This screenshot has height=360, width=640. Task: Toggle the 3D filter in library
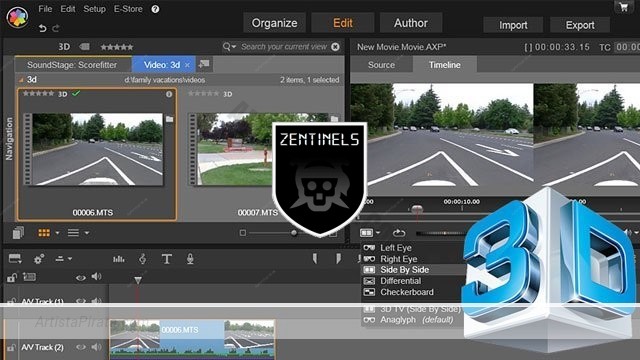coord(64,47)
